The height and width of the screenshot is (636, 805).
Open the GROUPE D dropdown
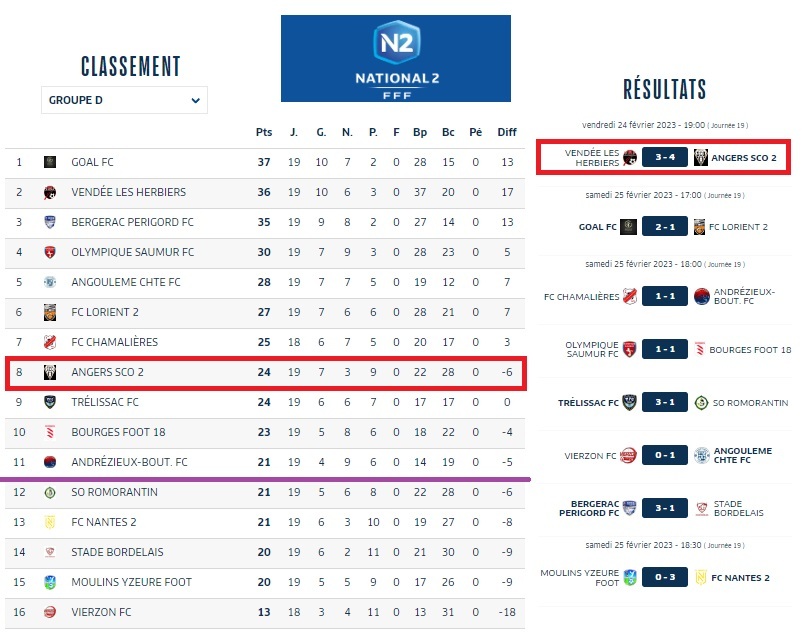(125, 100)
